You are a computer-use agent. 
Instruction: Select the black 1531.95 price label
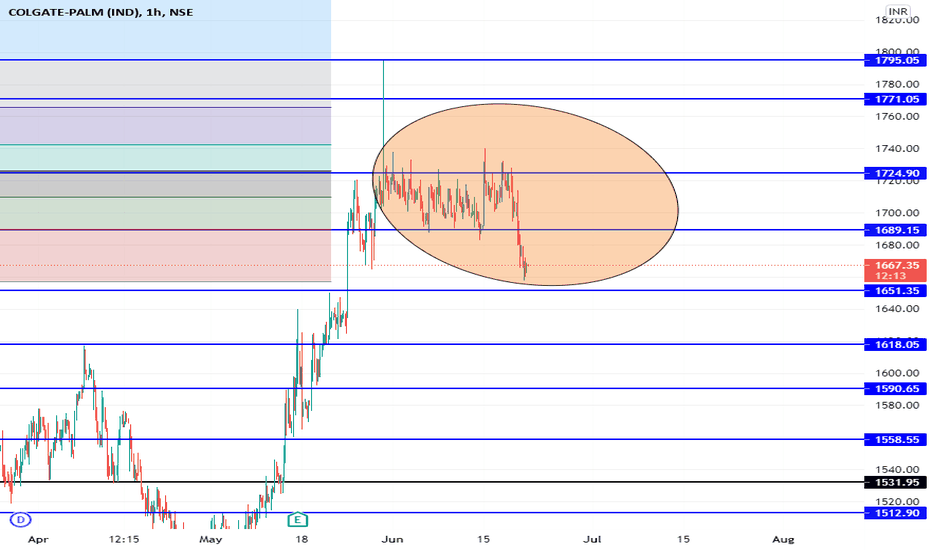895,483
